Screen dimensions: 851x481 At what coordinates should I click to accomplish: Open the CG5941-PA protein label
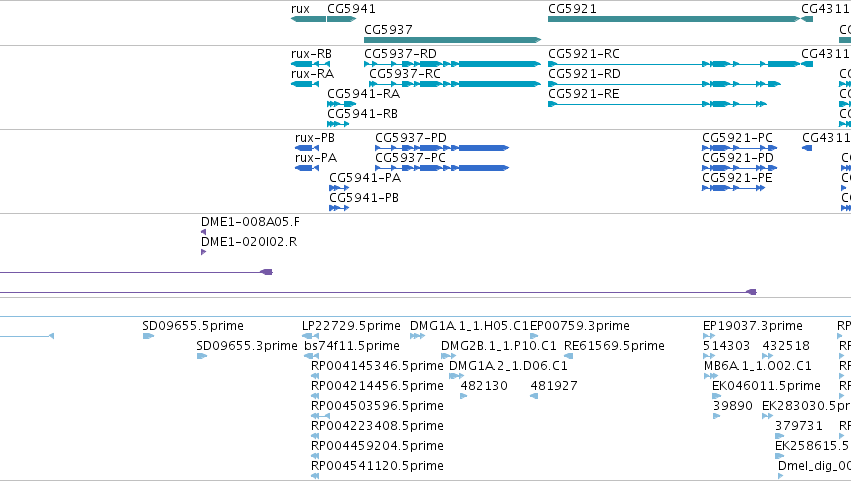(365, 178)
